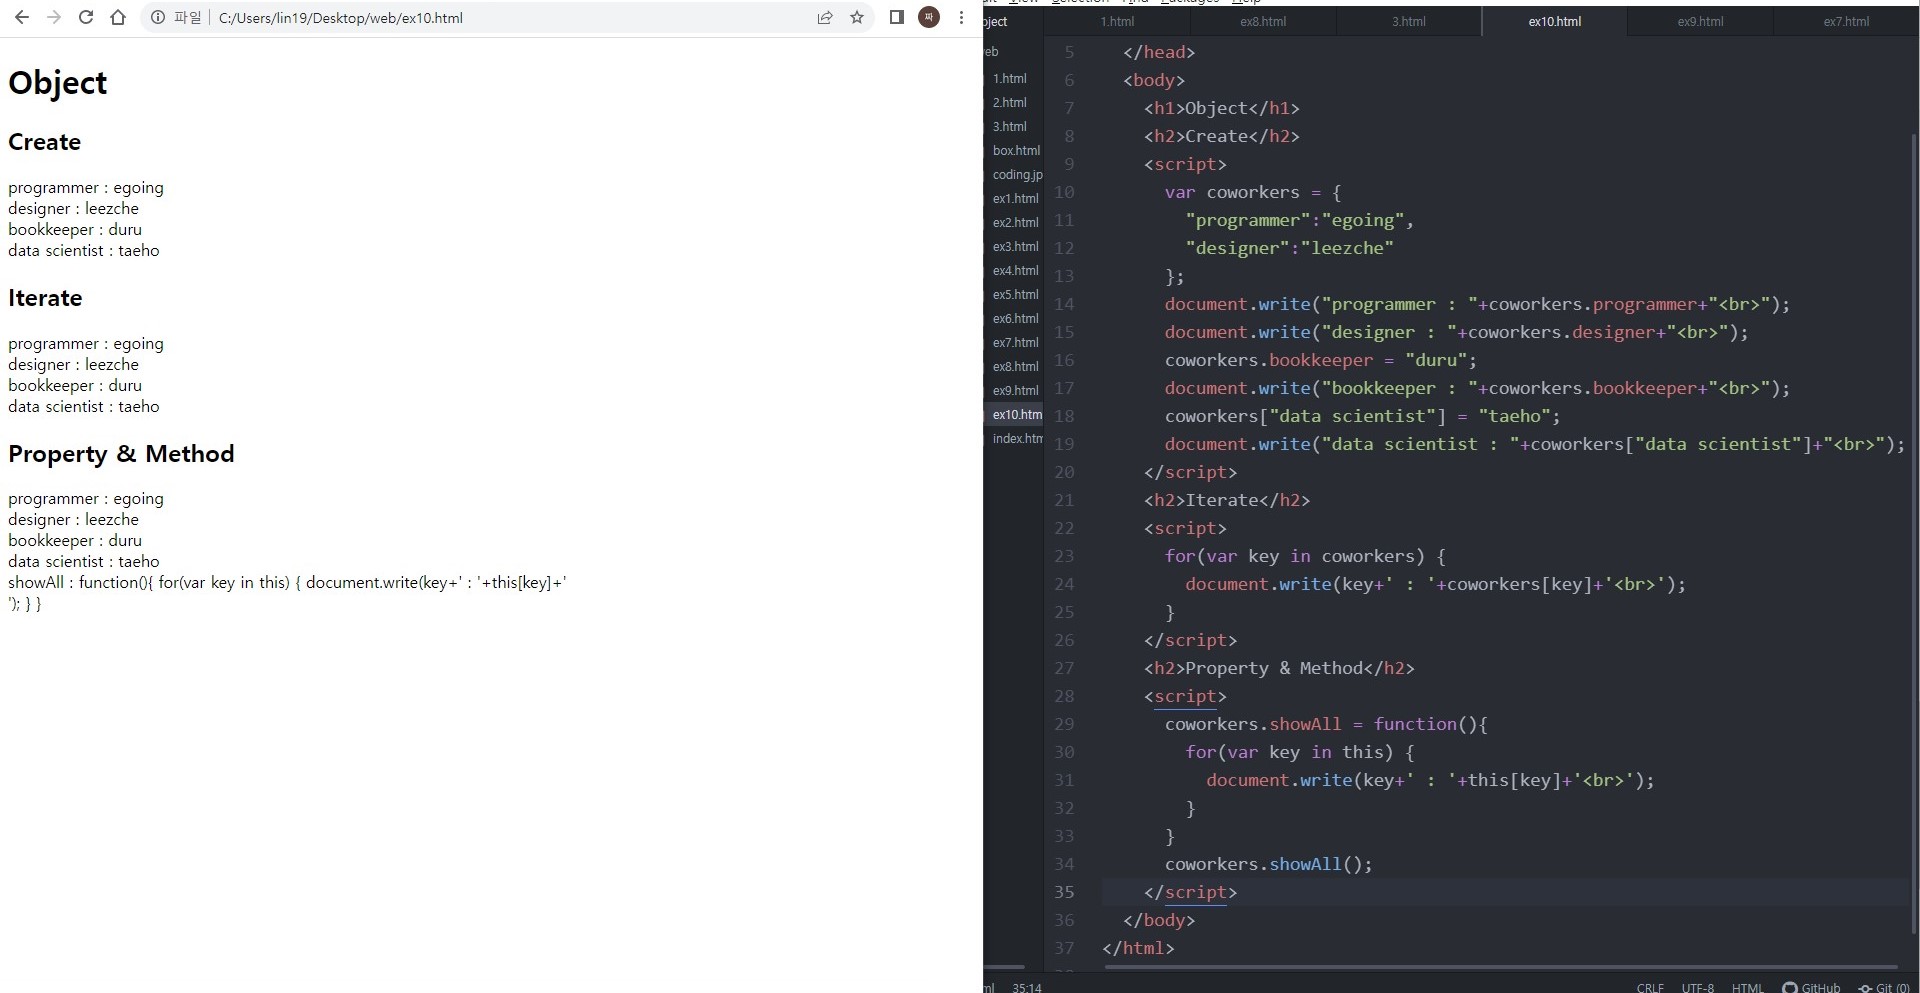Viewport: 1920px width, 993px height.
Task: Click the 'Object' heading in the browser page
Action: tap(57, 83)
